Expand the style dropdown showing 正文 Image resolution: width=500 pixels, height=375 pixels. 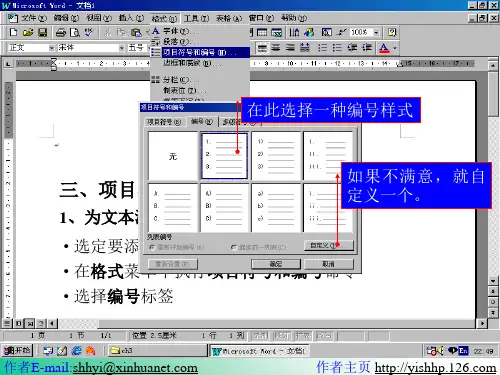pyautogui.click(x=51, y=48)
